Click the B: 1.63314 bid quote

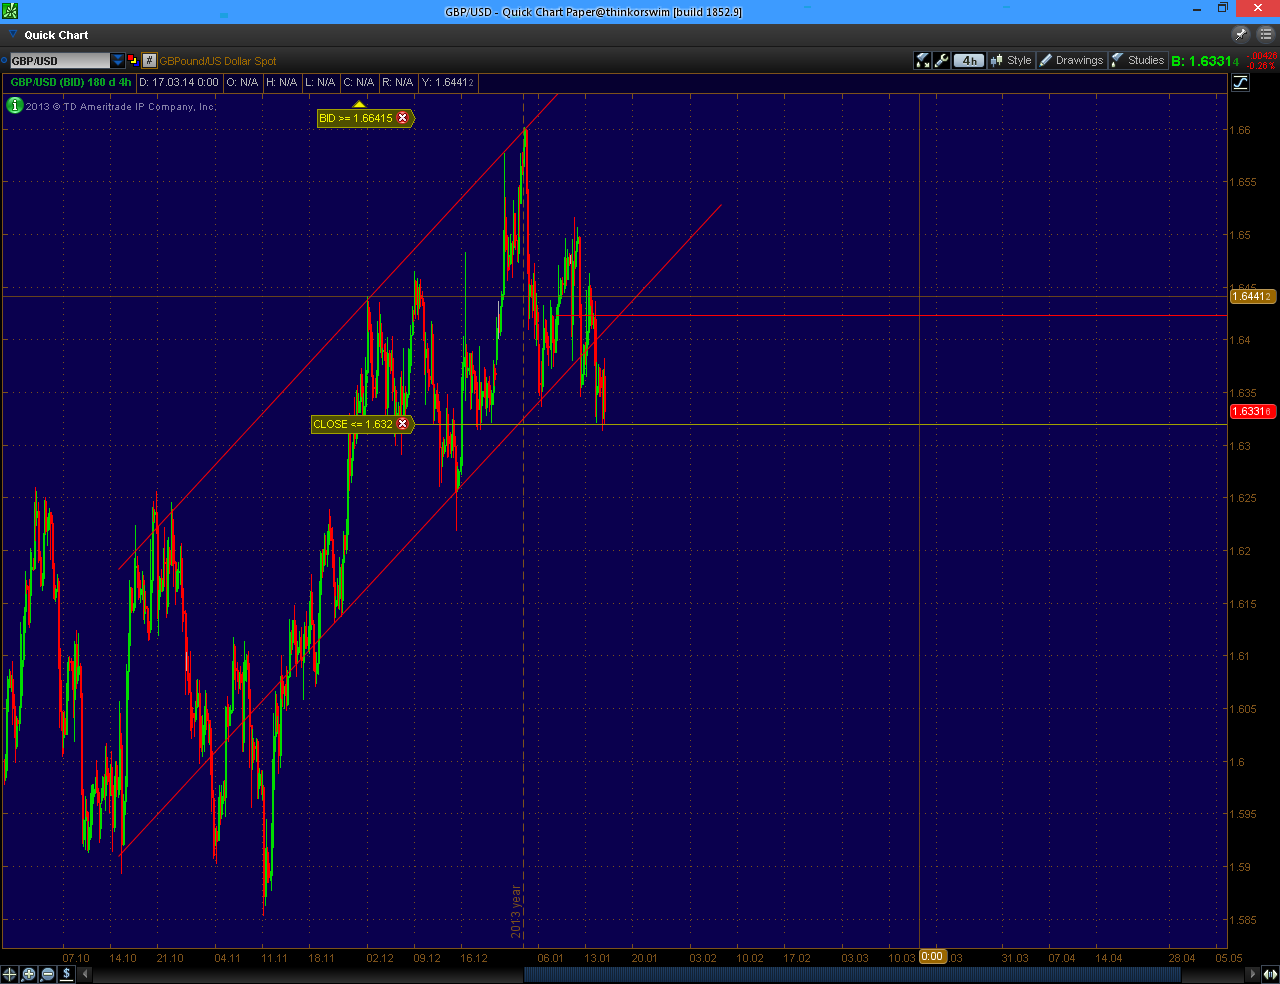1205,61
